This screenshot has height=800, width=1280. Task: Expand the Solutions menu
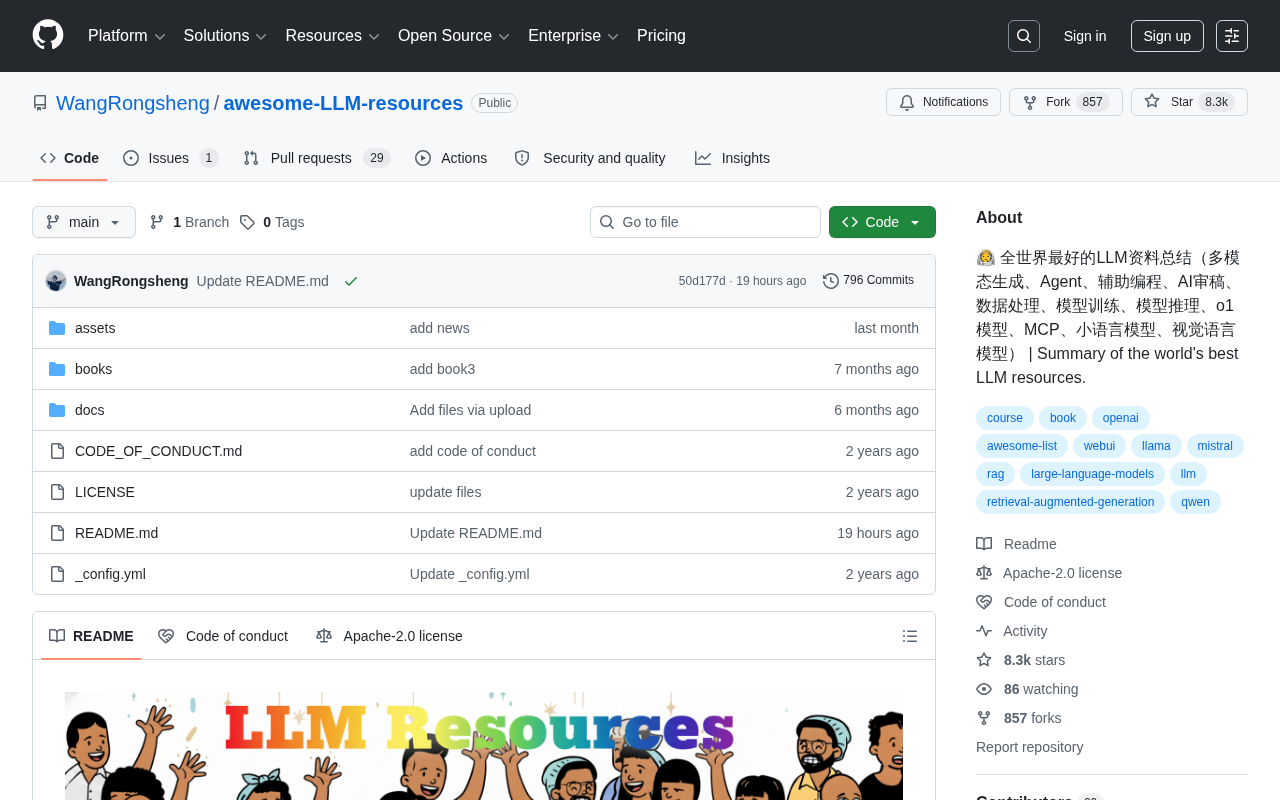coord(225,36)
